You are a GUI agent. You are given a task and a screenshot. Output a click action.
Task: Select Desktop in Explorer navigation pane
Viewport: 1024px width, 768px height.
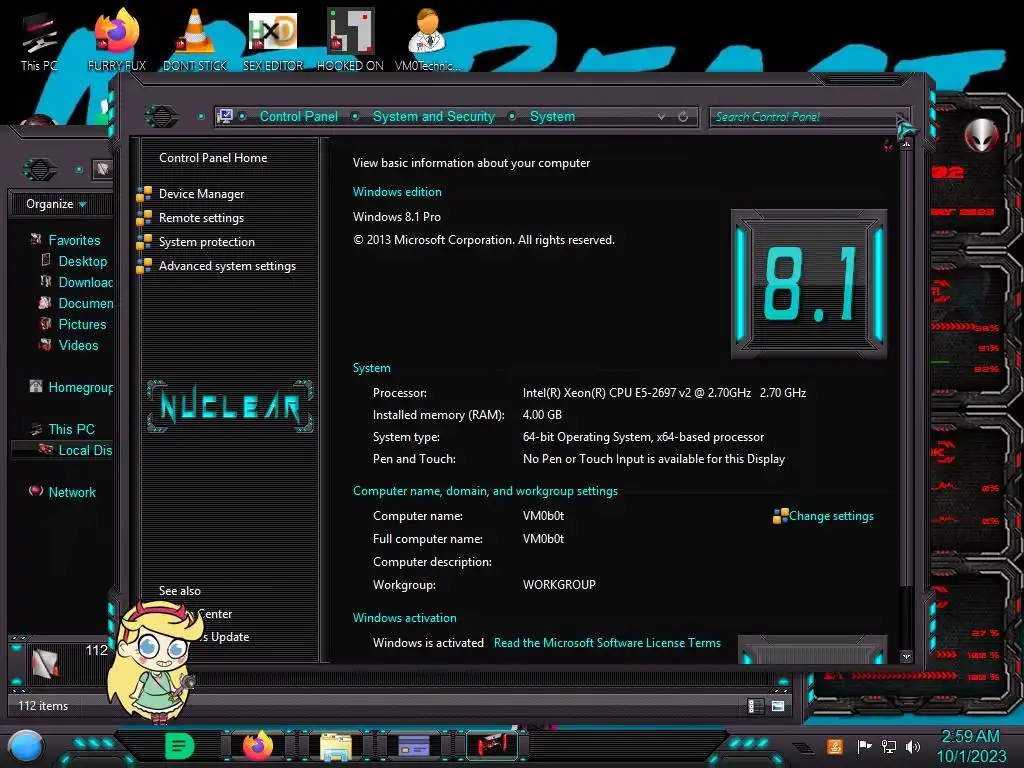coord(82,261)
